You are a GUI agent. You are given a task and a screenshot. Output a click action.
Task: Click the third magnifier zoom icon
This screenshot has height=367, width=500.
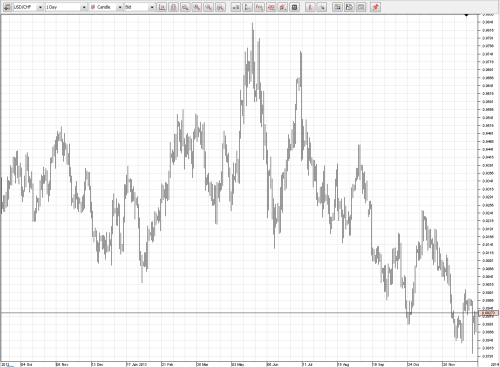[x=208, y=7]
